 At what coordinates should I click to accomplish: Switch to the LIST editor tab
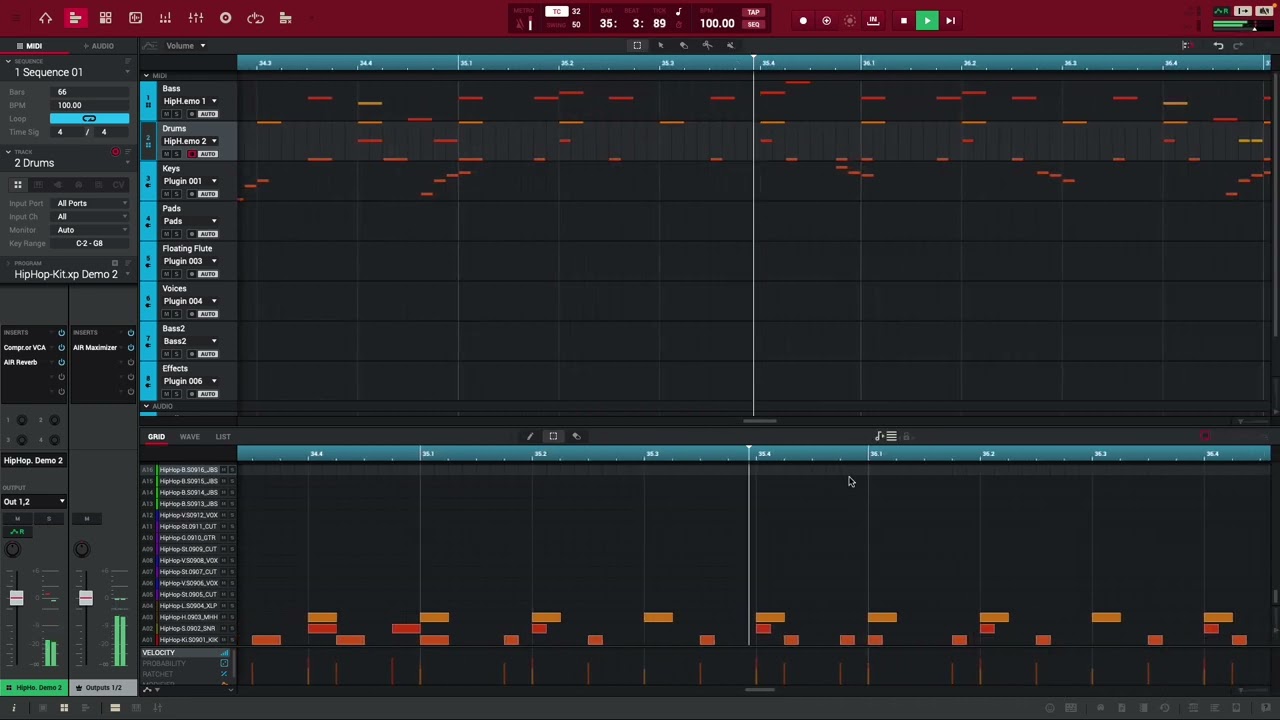click(x=223, y=437)
